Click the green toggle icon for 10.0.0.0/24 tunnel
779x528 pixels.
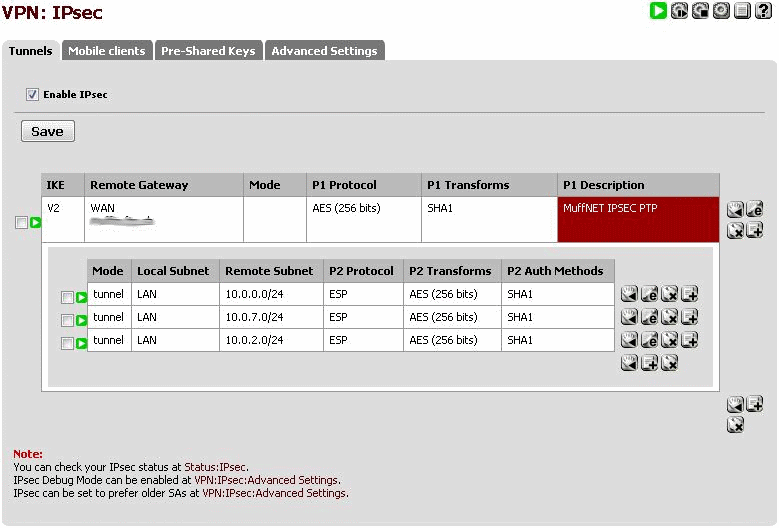point(82,297)
